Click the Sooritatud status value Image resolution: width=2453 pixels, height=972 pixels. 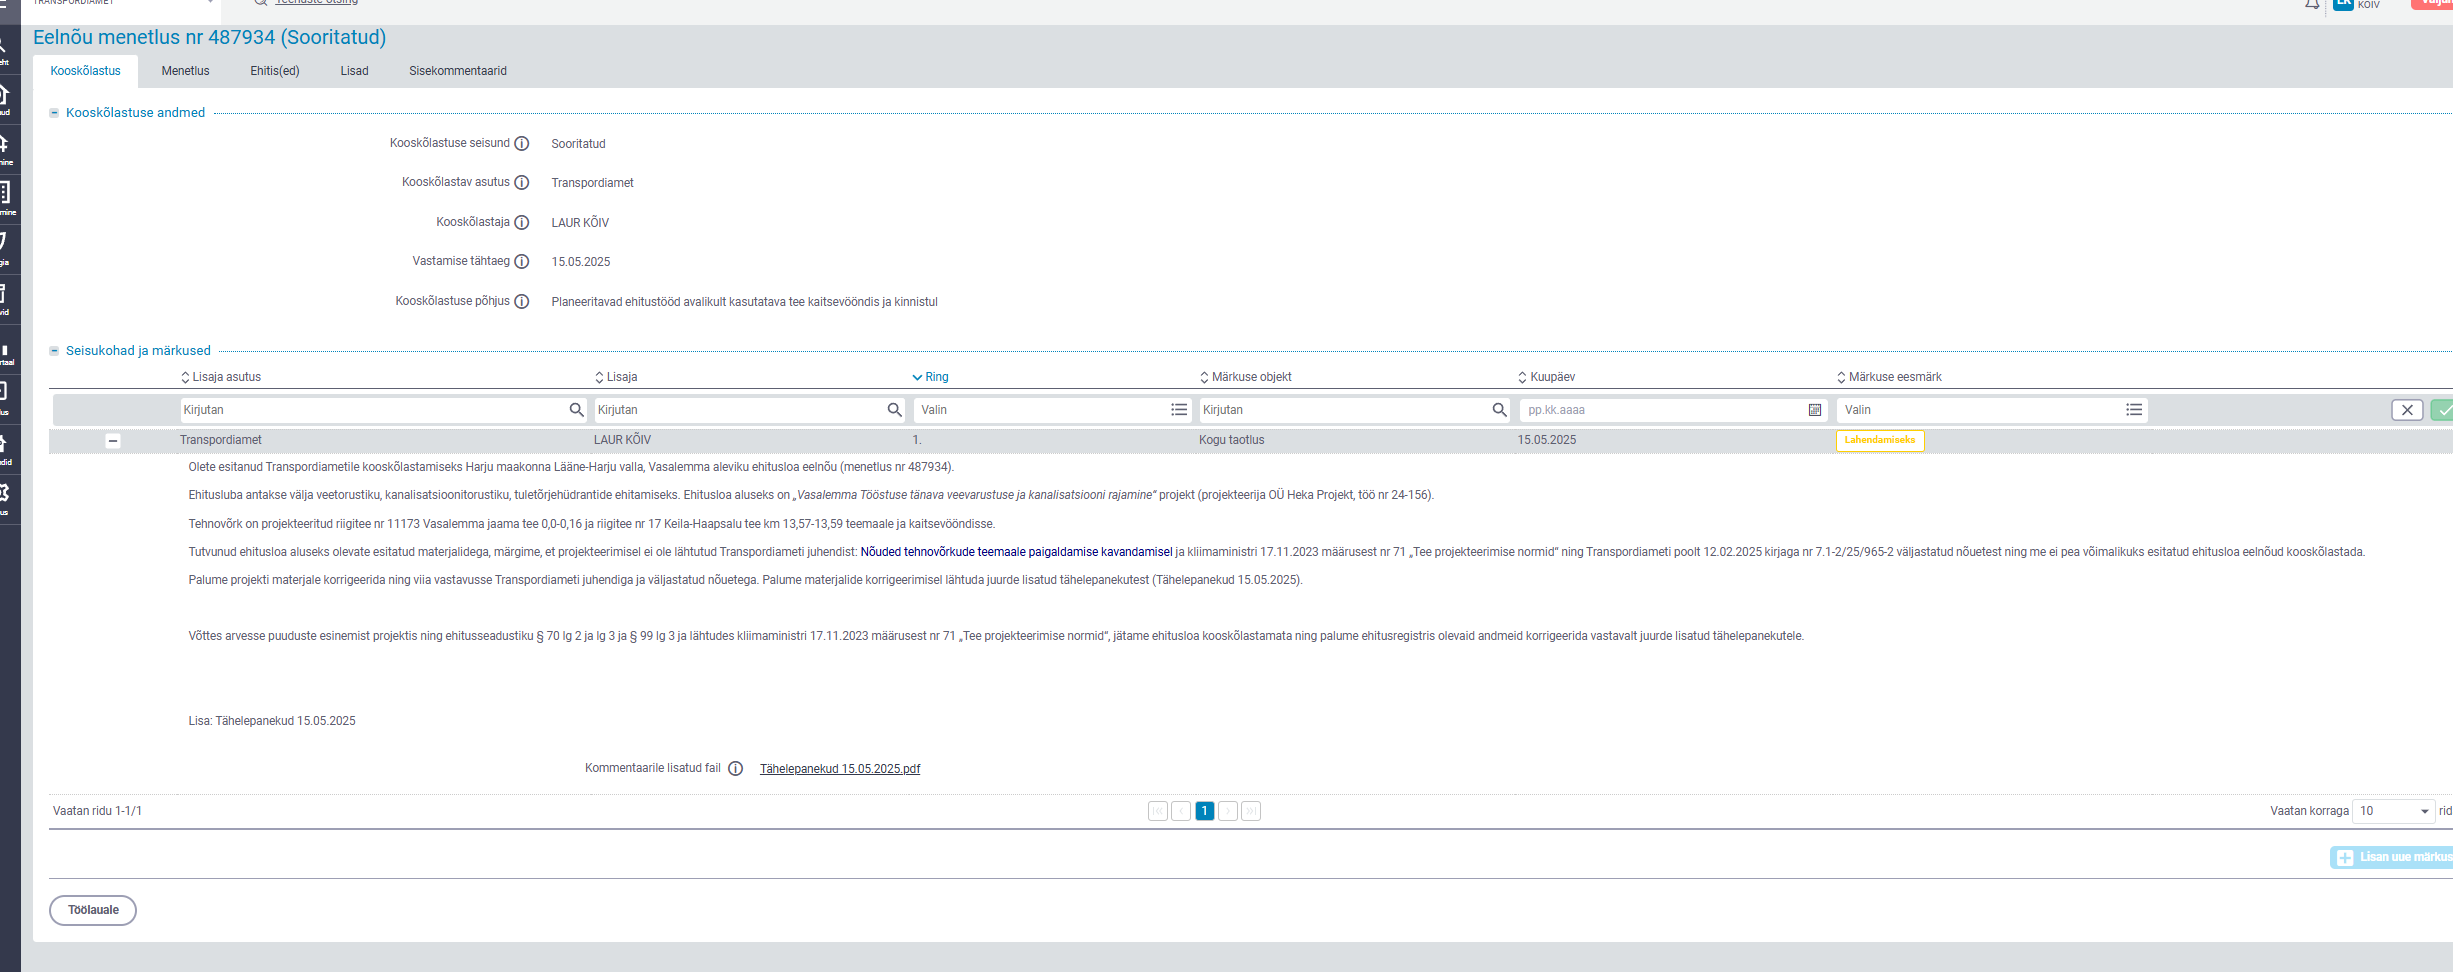(578, 144)
